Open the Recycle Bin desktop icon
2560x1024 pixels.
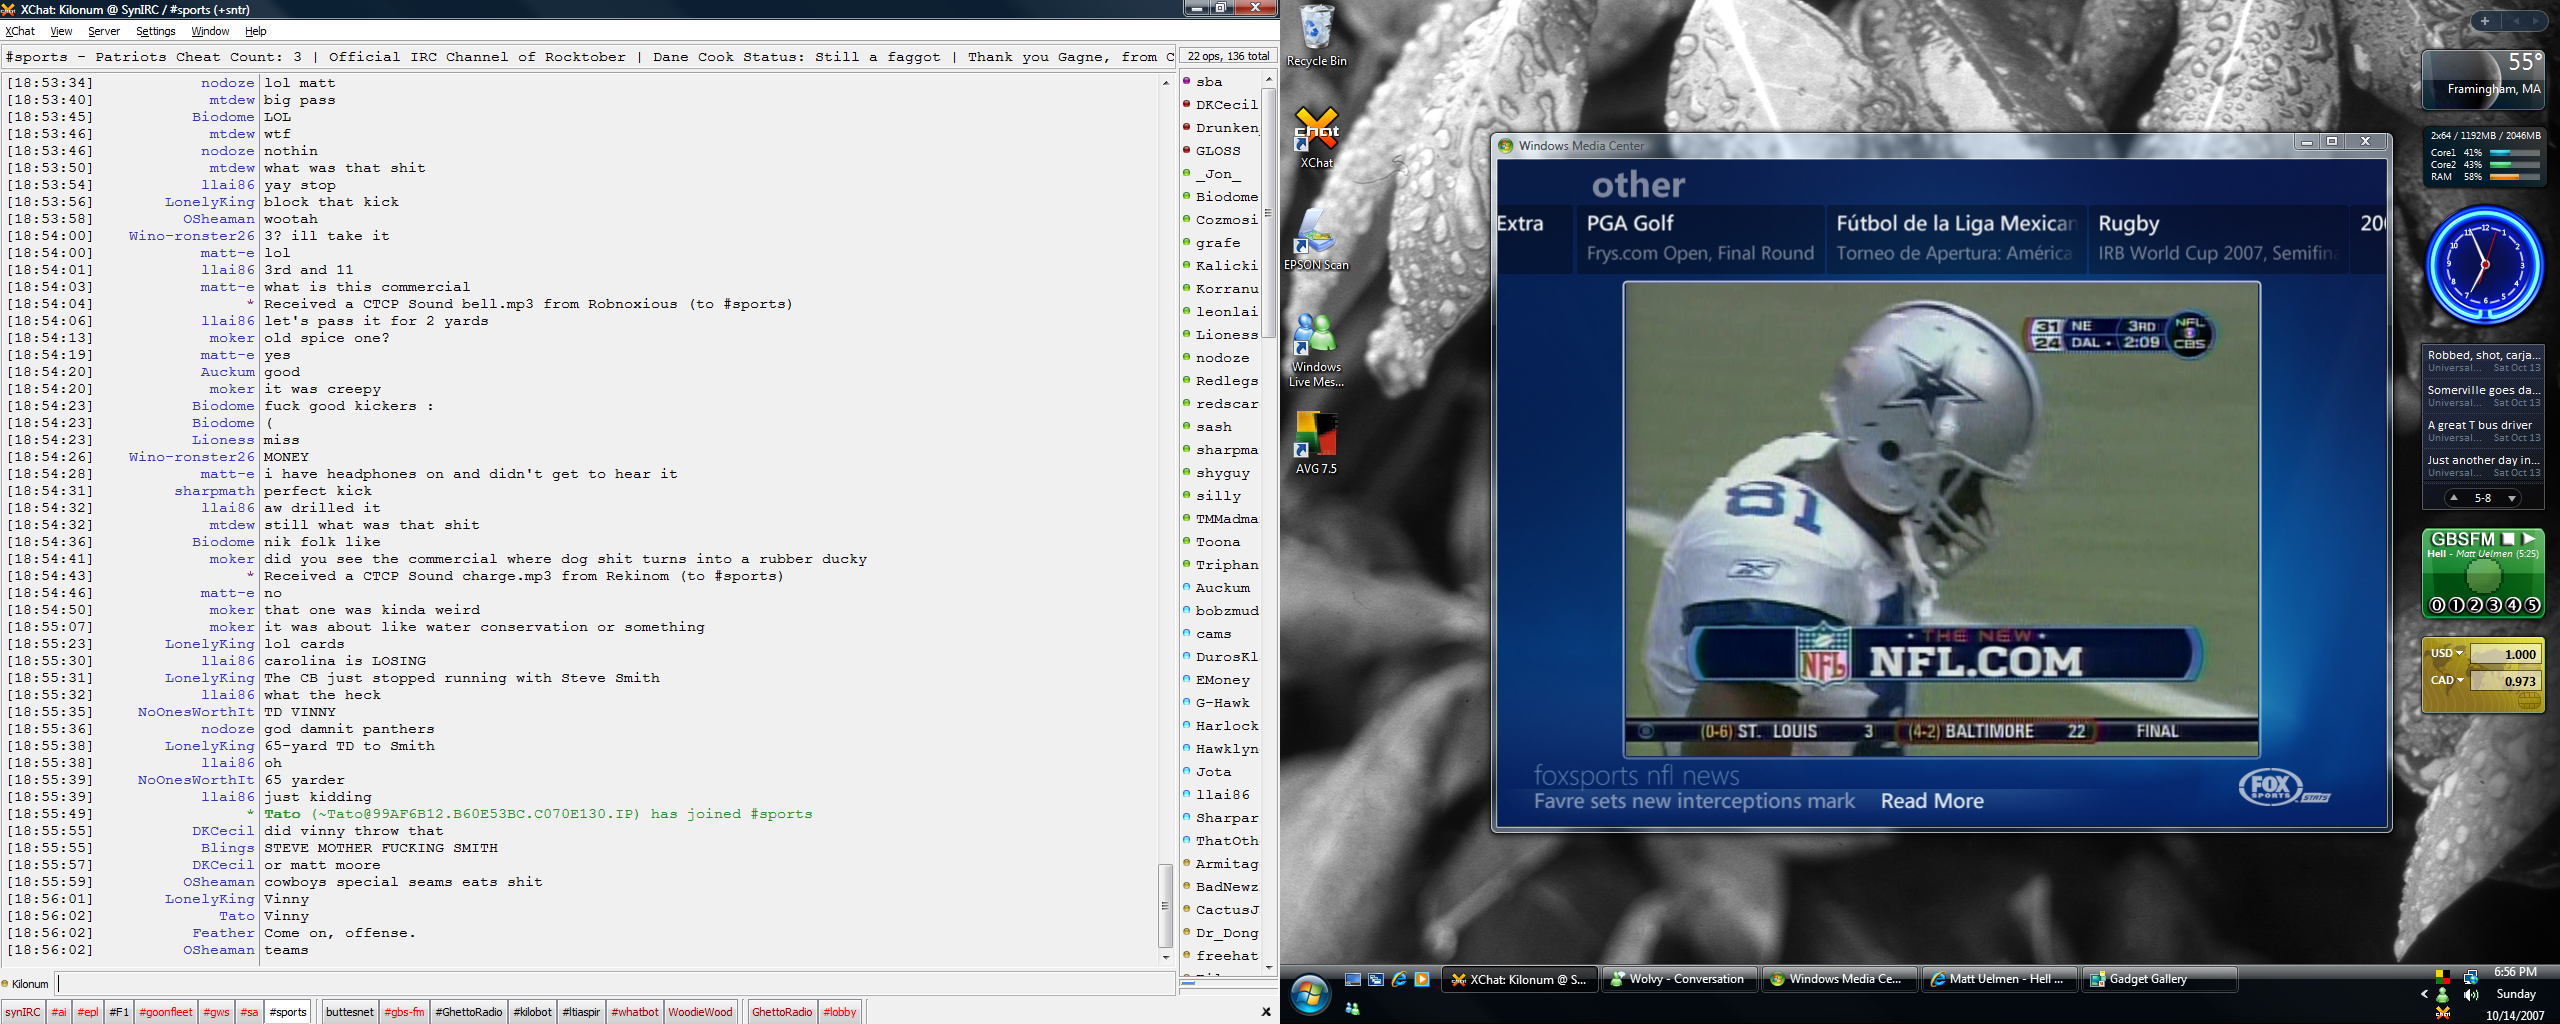click(x=1316, y=37)
